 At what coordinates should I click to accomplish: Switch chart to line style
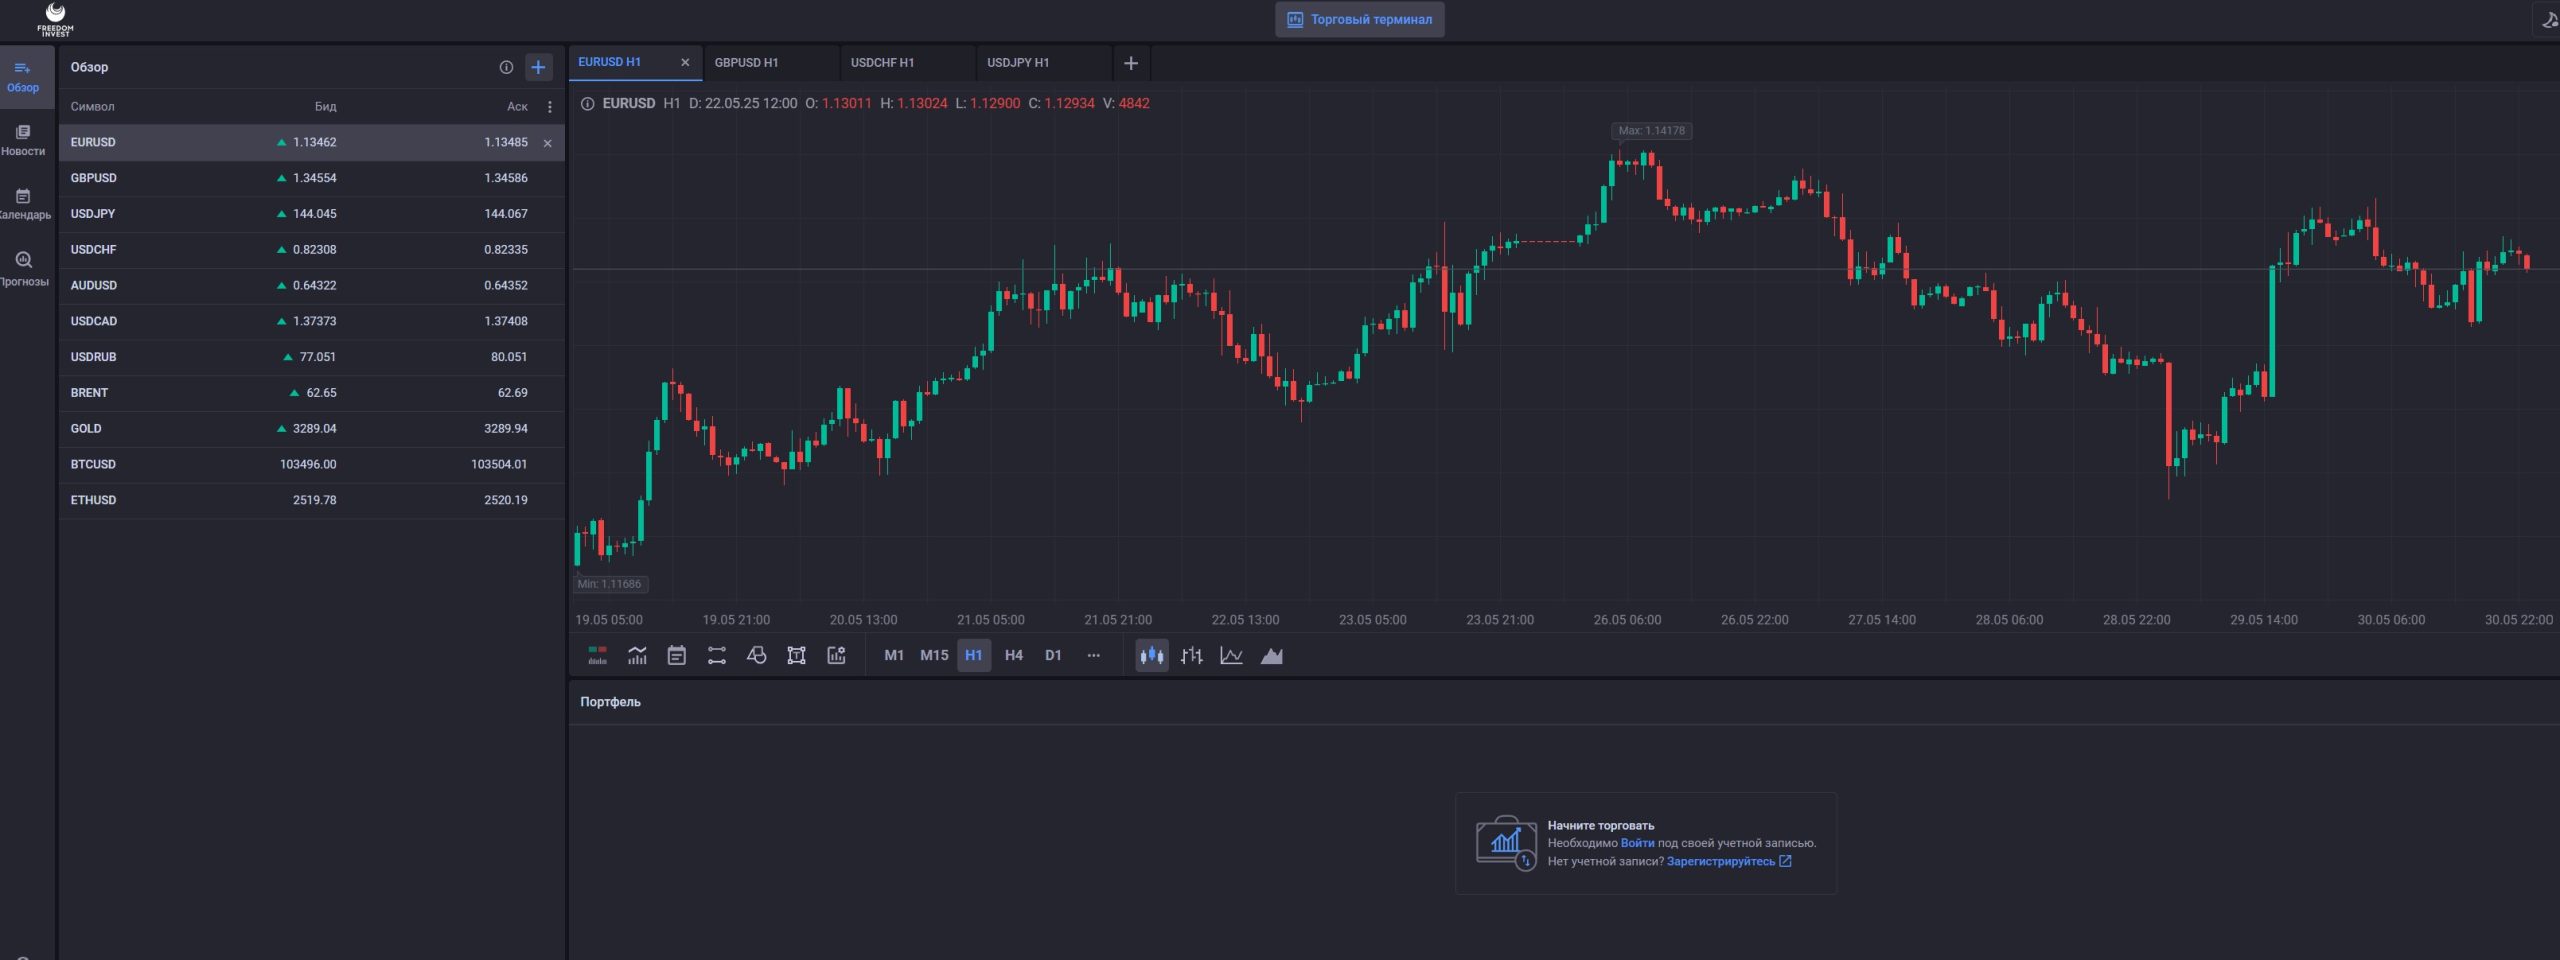(1231, 656)
